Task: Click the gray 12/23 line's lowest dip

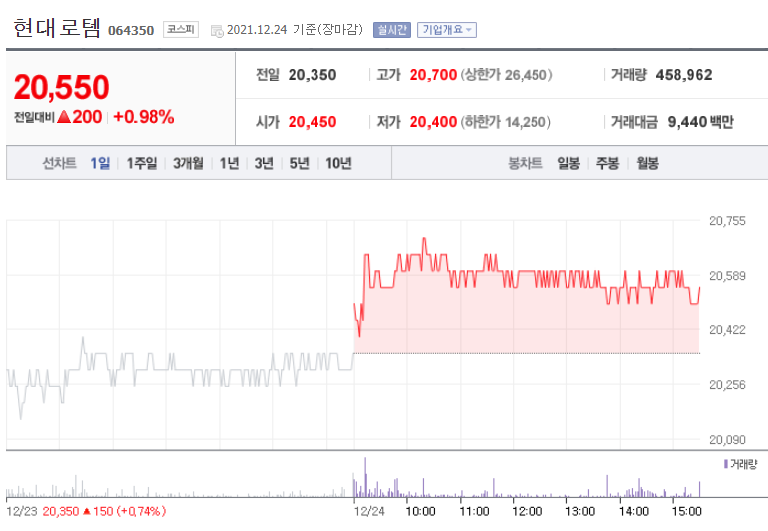Action: pyautogui.click(x=21, y=417)
